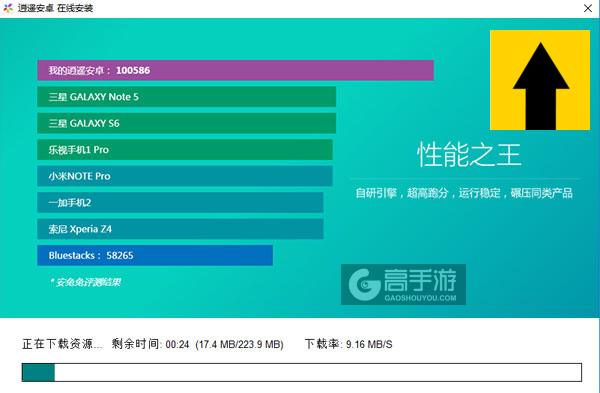
Task: Close the 逍遥安卓 installer window
Action: coord(588,8)
